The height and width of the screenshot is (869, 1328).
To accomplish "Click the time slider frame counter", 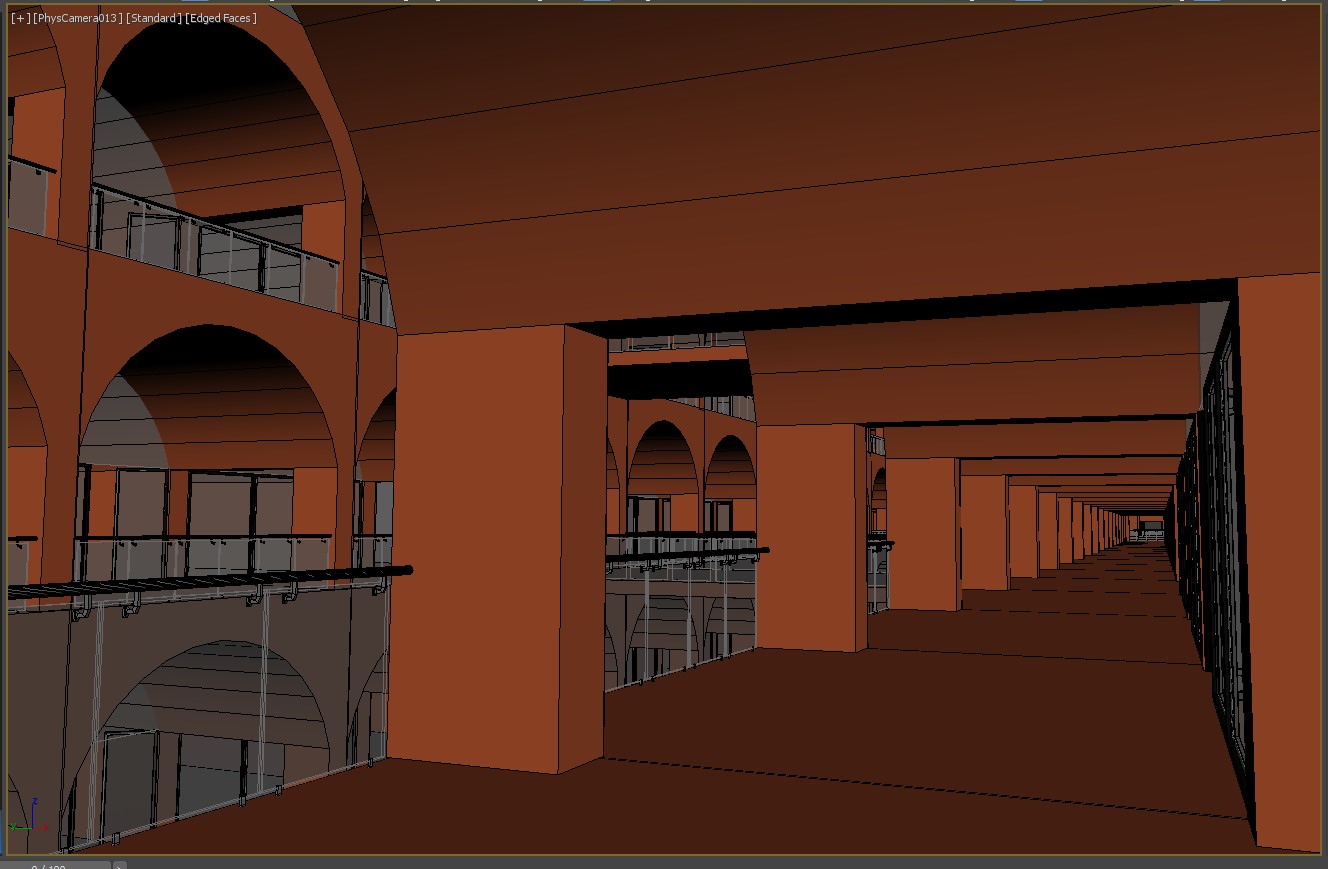I will (55, 866).
